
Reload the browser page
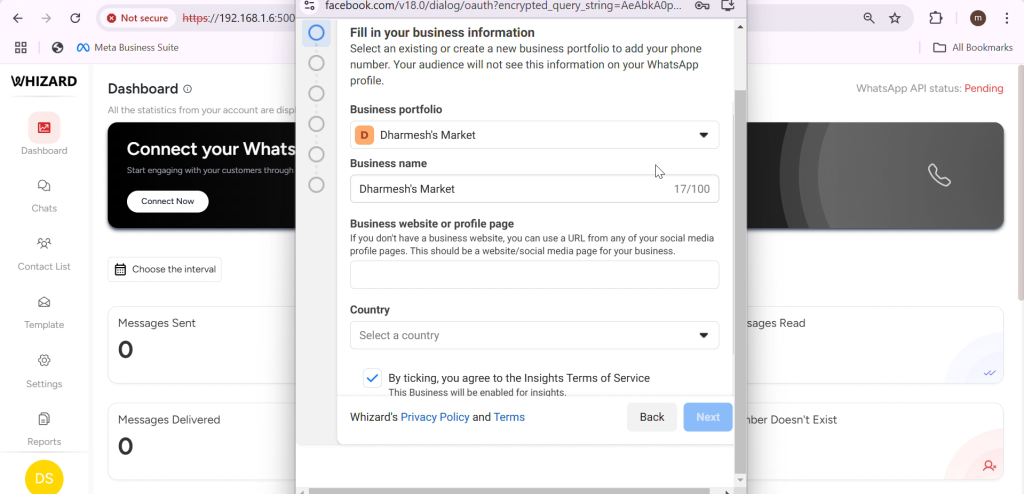75,18
